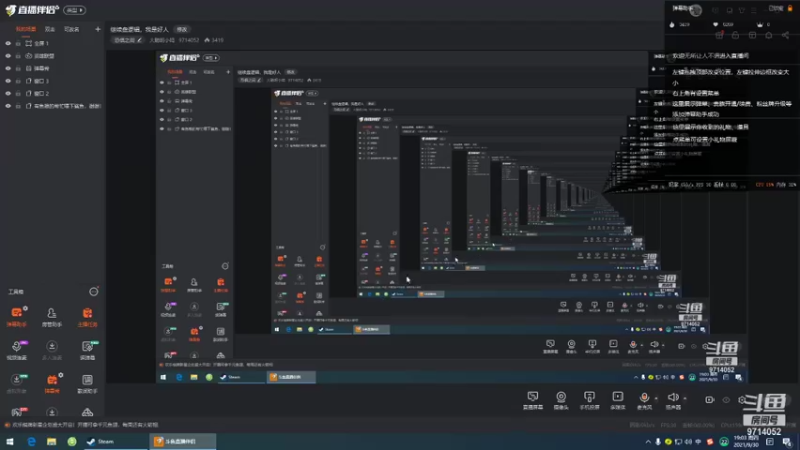800x450 pixels.
Task: Open the orientation pill beside the app logo
Action: tap(74, 10)
